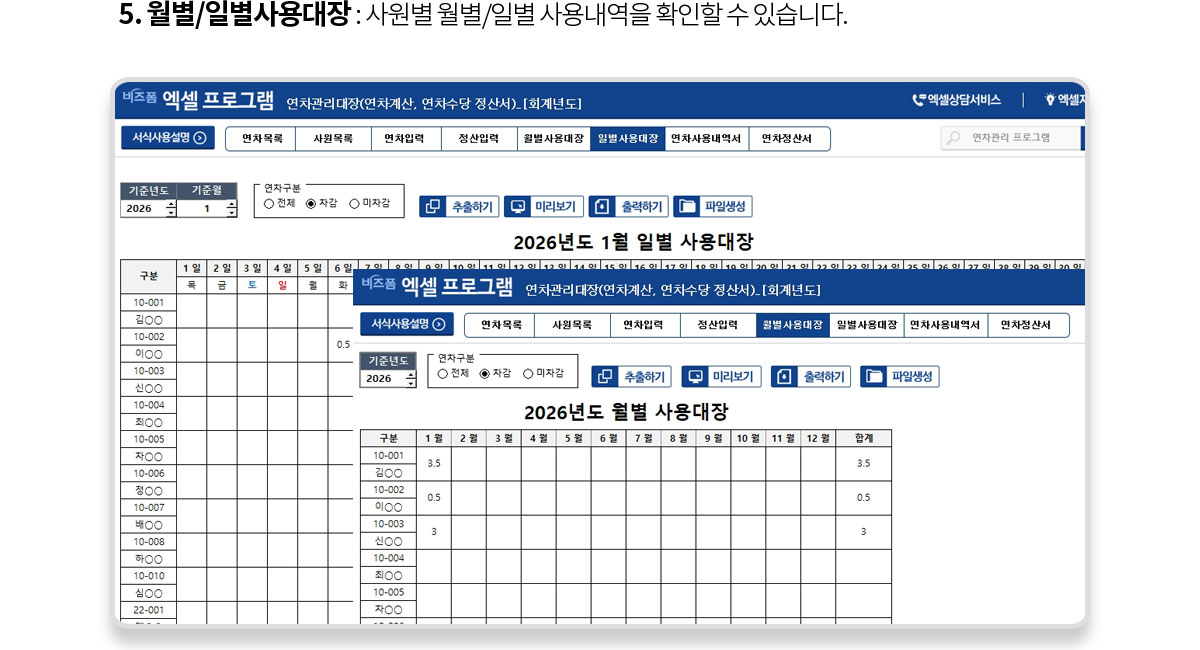This screenshot has width=1200, height=650.
Task: Increase 기준년도 spinner in daily ledger window
Action: pos(171,204)
